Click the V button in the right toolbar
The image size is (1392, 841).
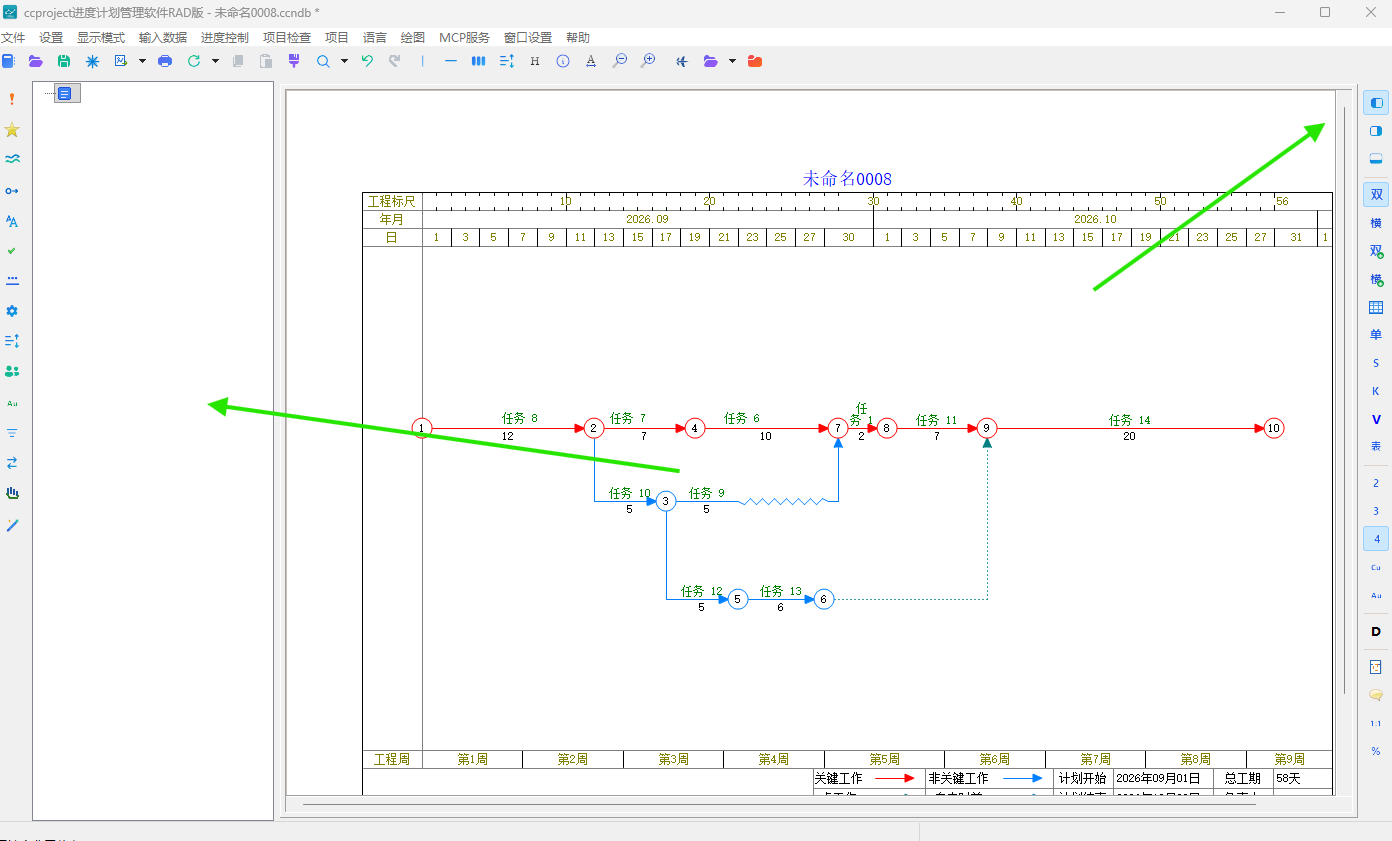(x=1376, y=419)
